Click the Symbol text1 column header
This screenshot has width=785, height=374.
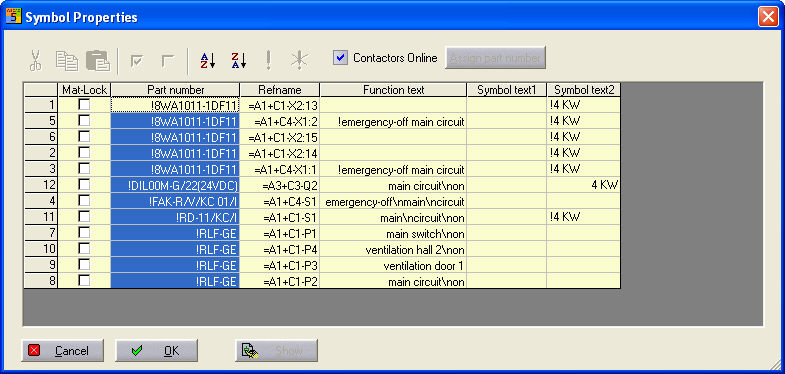[507, 90]
